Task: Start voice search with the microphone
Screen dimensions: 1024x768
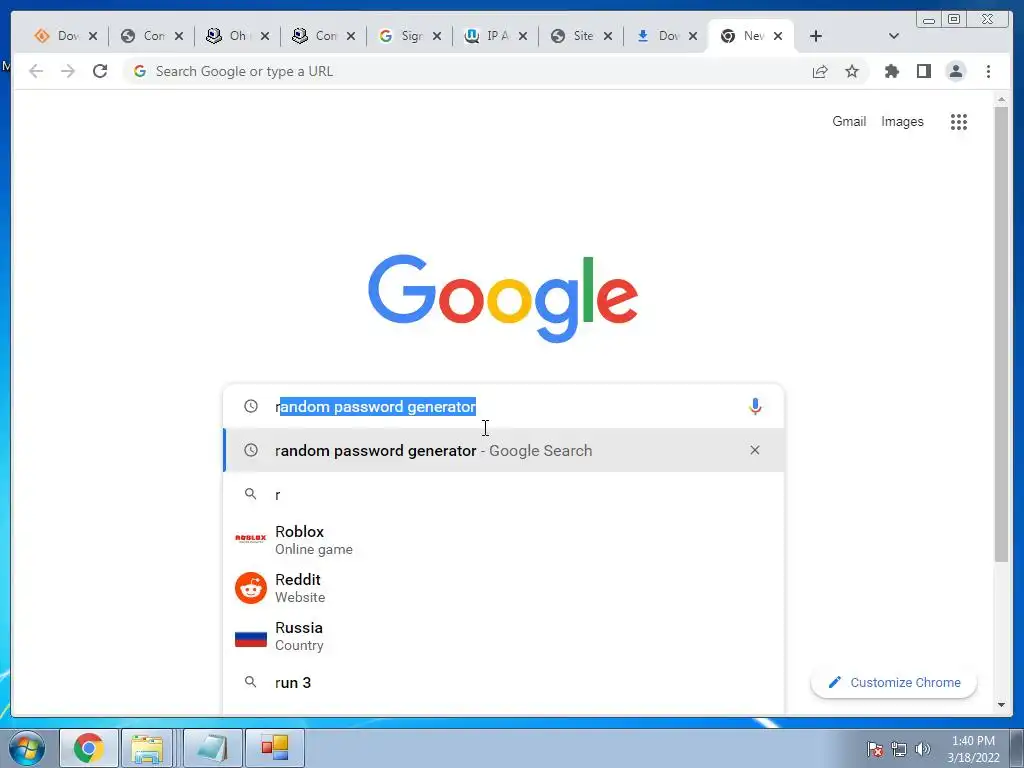Action: coord(755,407)
